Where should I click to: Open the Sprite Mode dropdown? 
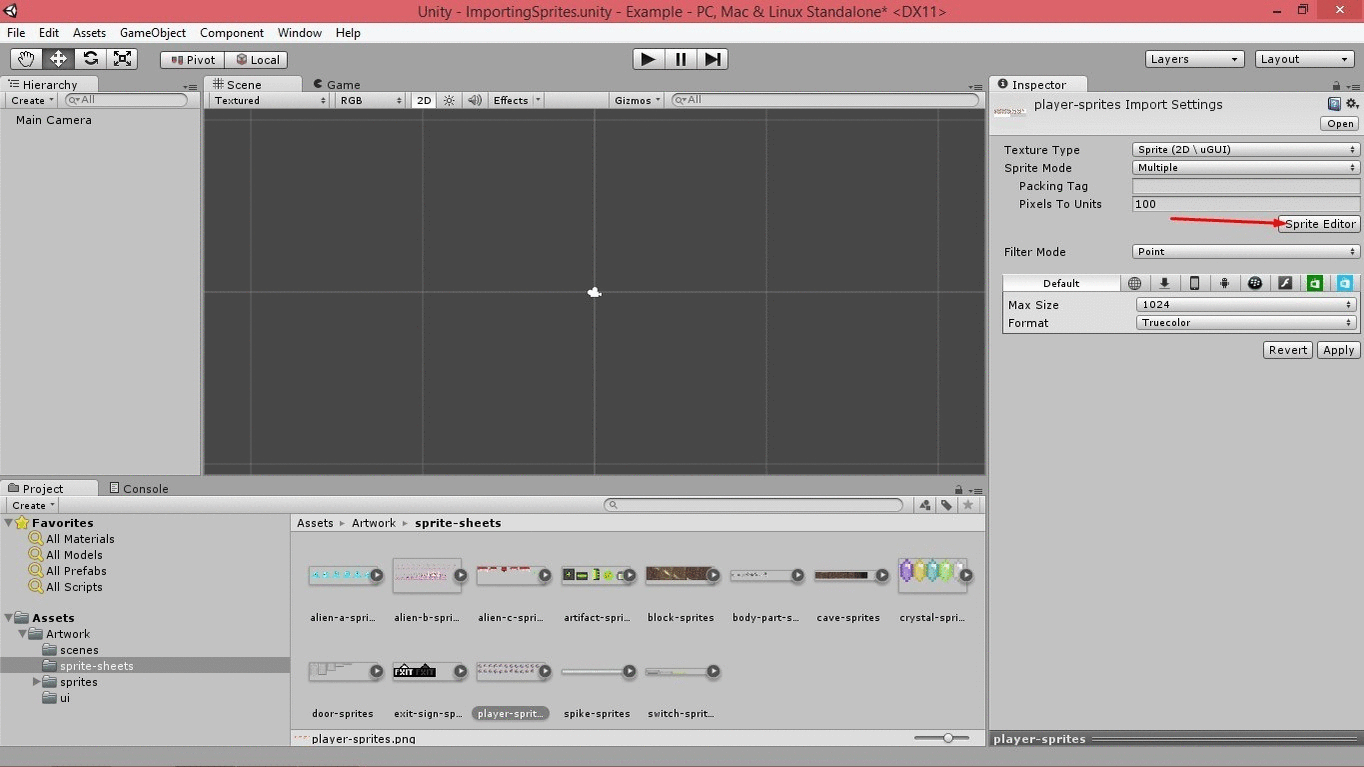click(1246, 168)
